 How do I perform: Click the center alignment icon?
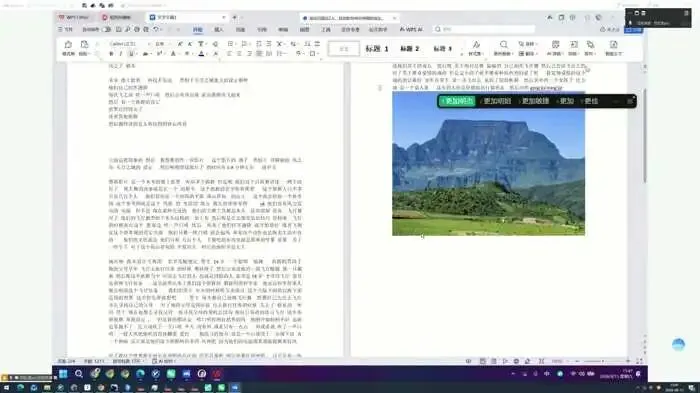click(x=239, y=54)
